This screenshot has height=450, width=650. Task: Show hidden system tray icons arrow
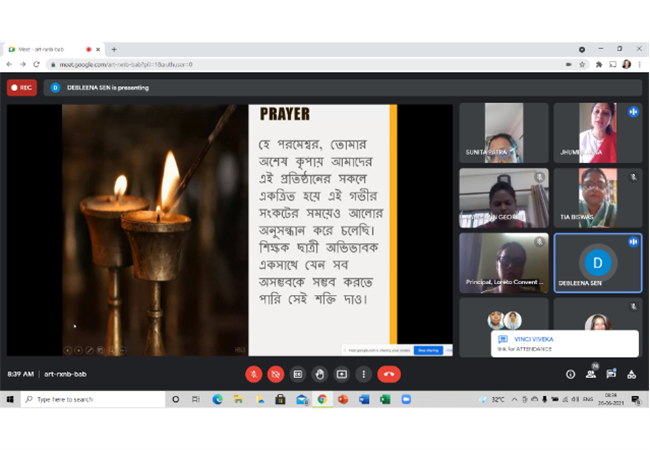tap(514, 399)
